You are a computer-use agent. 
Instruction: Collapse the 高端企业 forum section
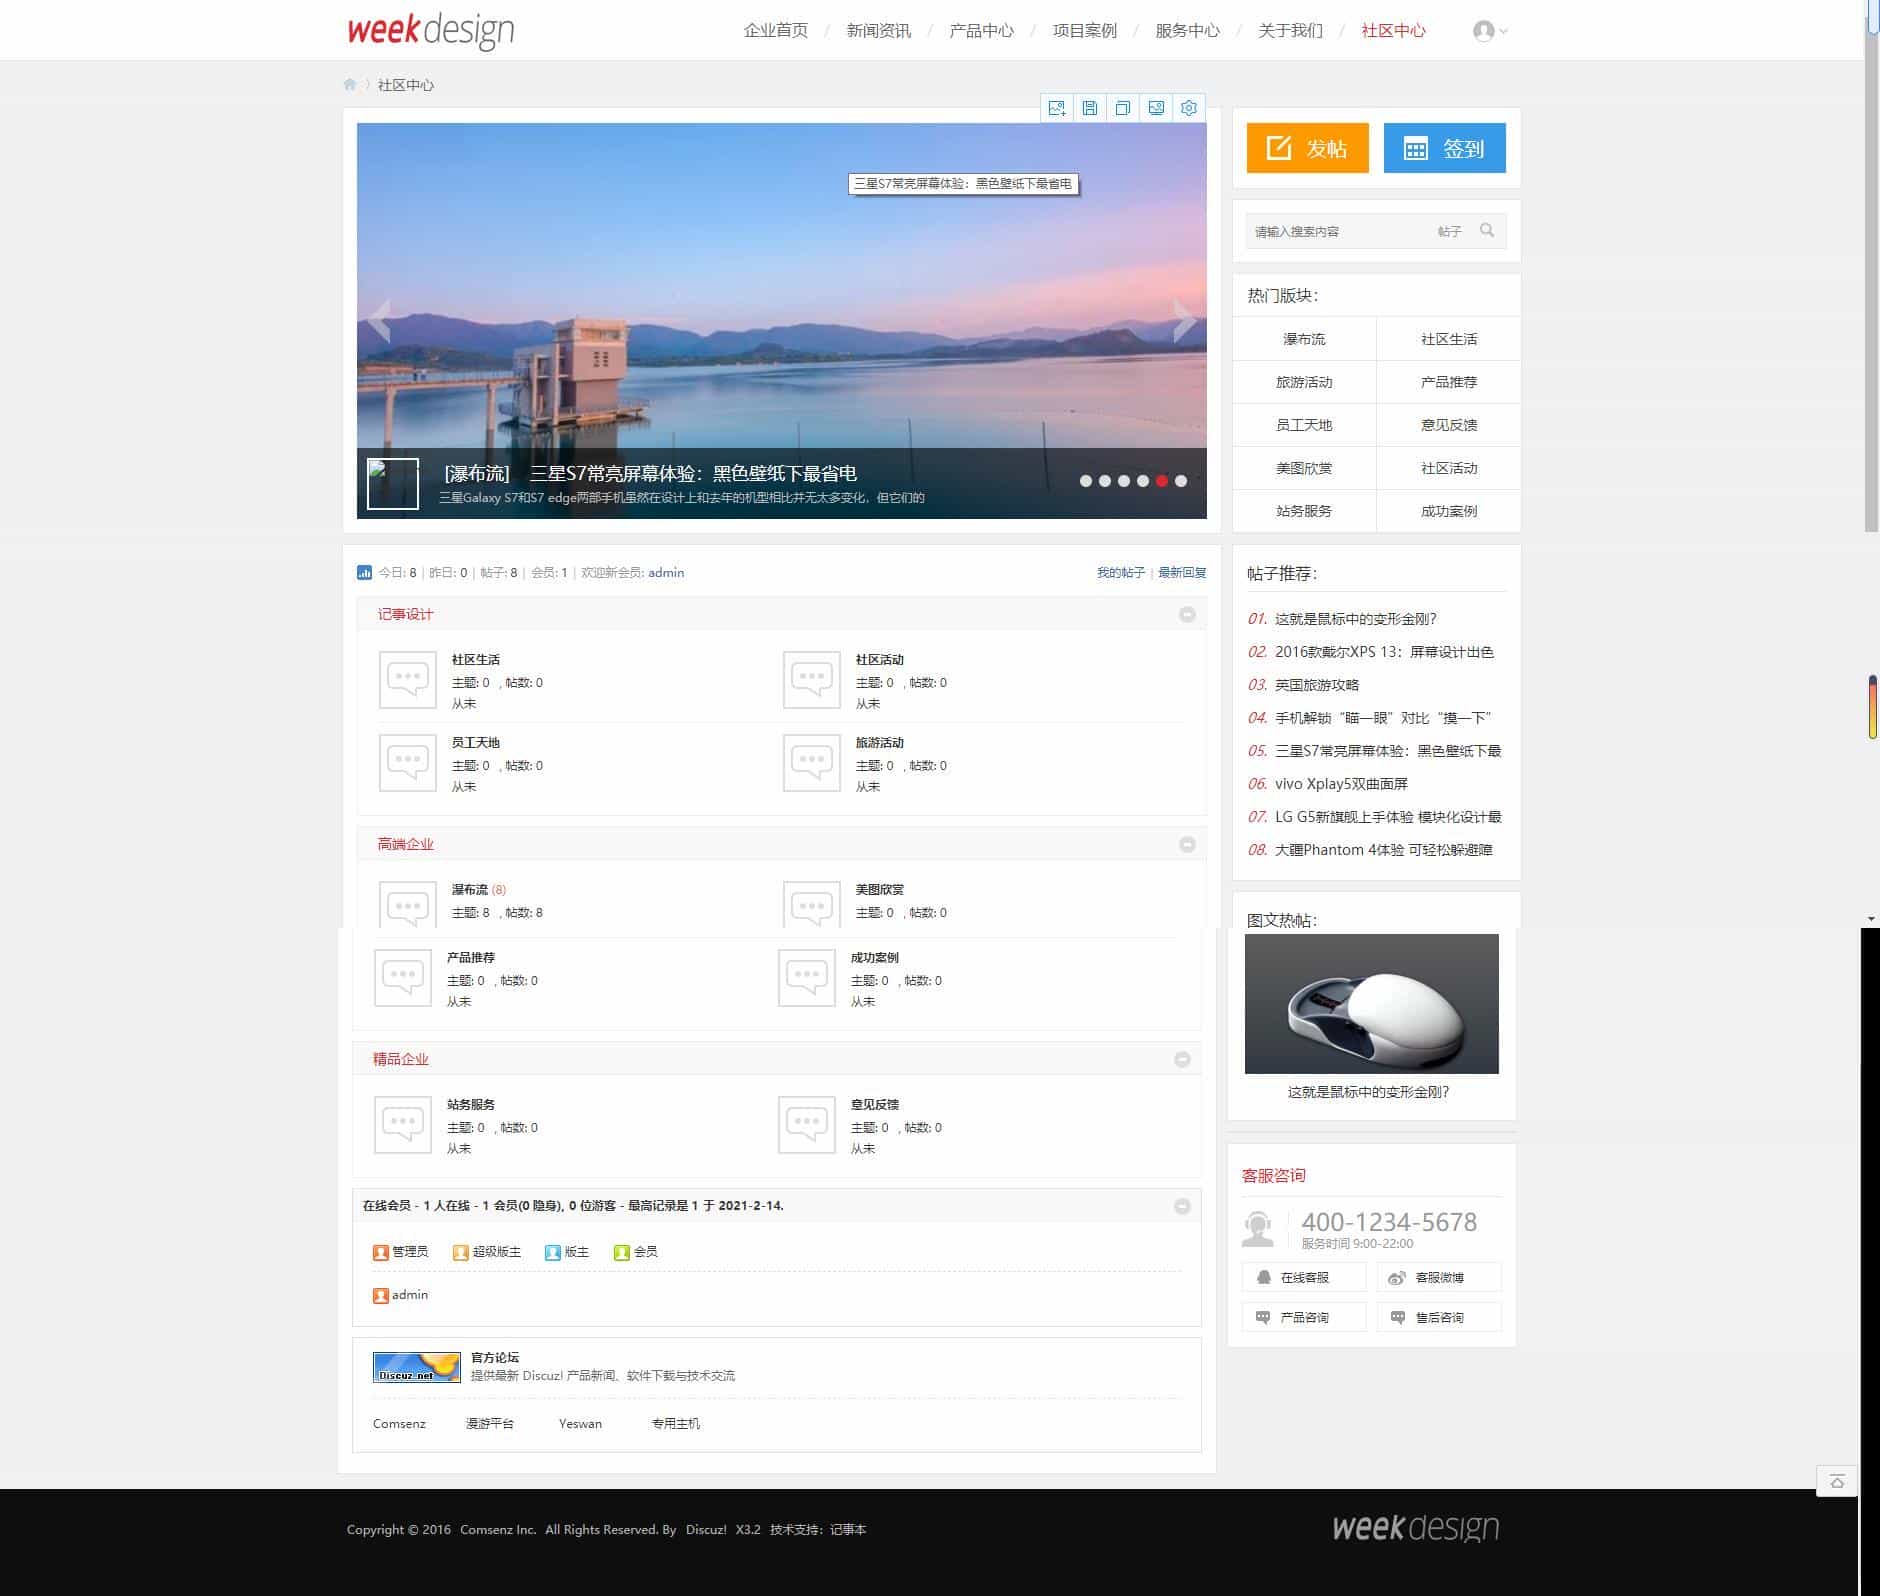(x=1188, y=844)
